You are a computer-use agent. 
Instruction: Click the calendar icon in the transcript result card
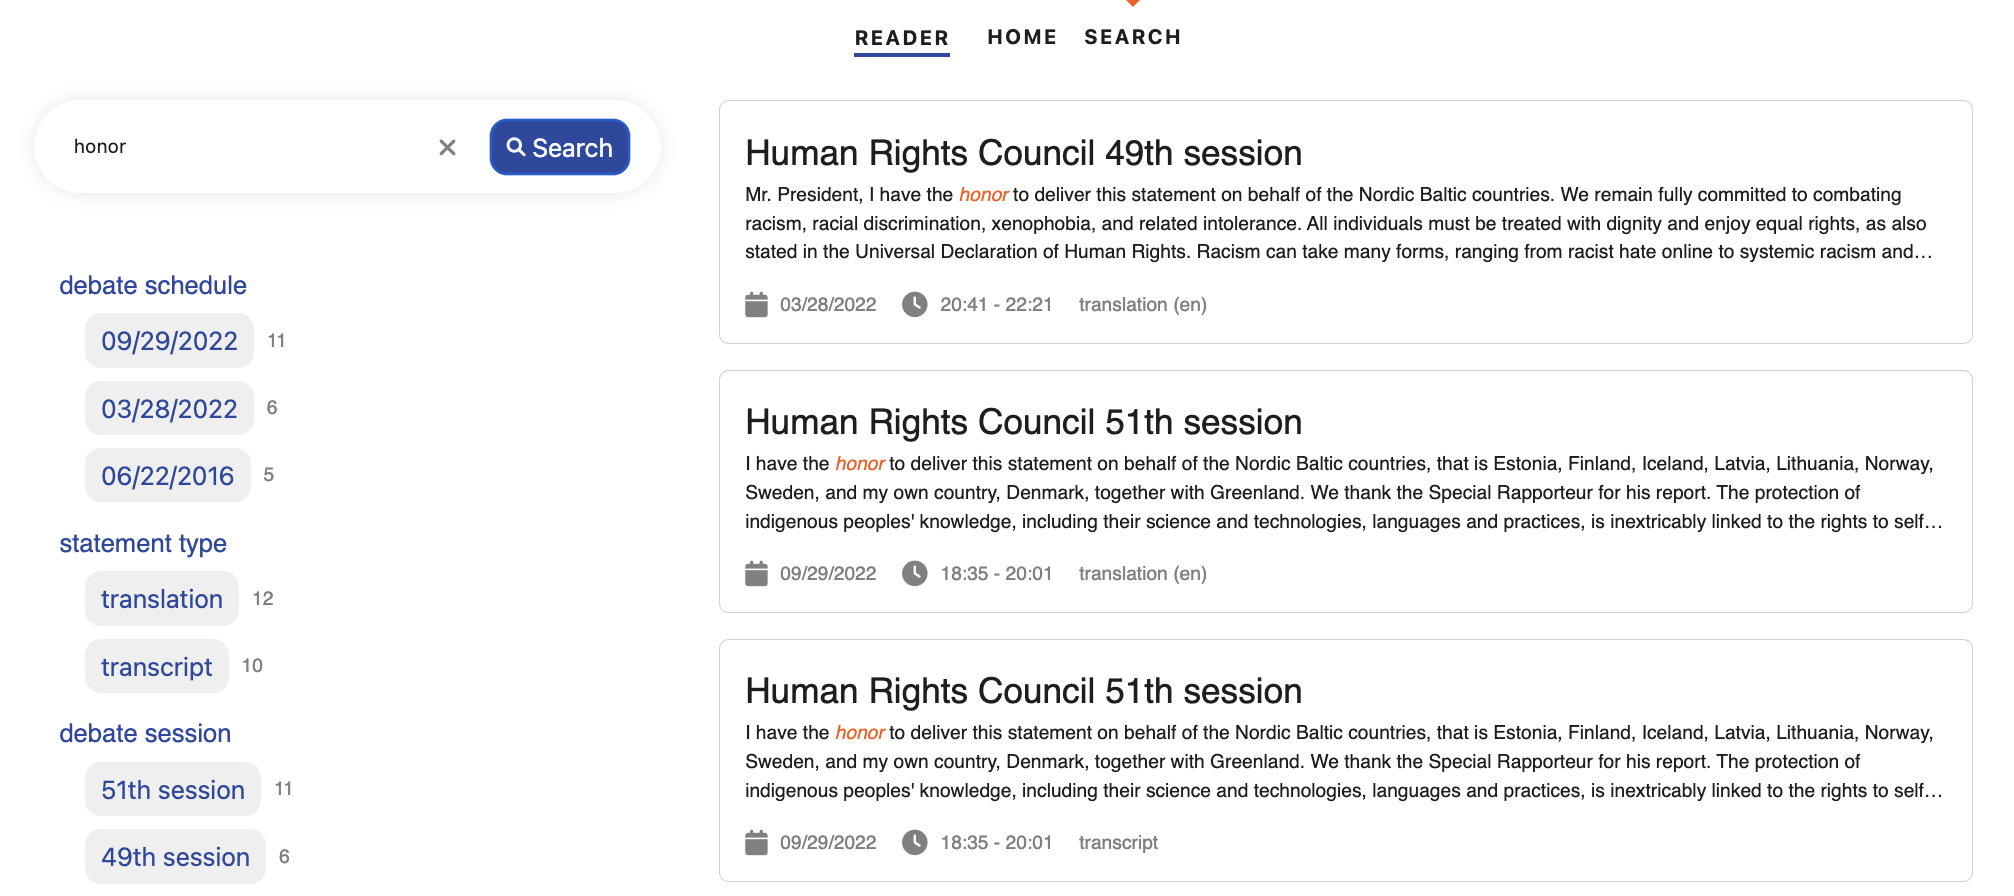[x=756, y=842]
